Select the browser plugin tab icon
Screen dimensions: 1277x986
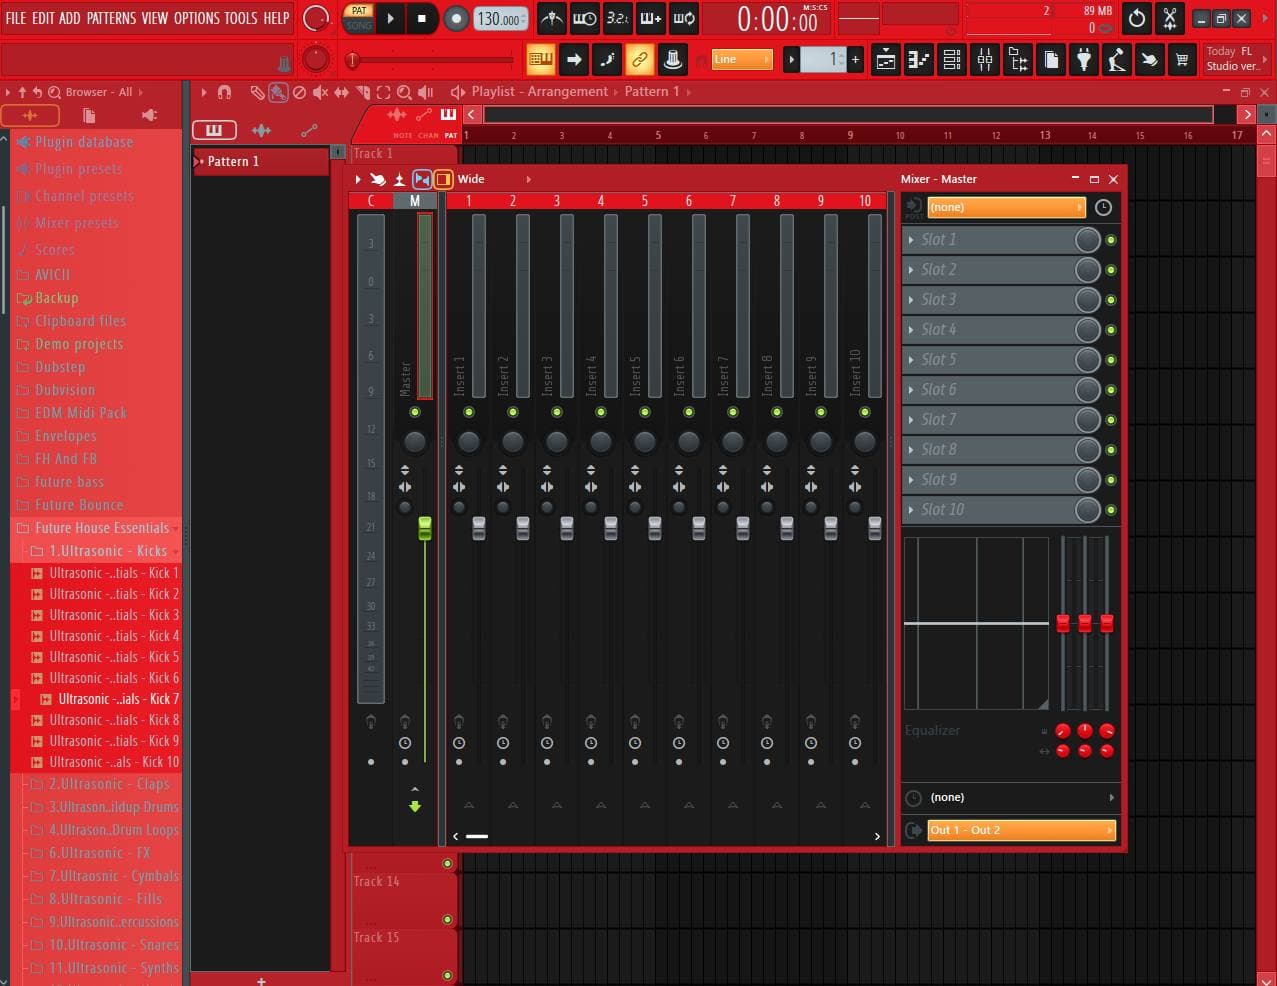tap(149, 115)
